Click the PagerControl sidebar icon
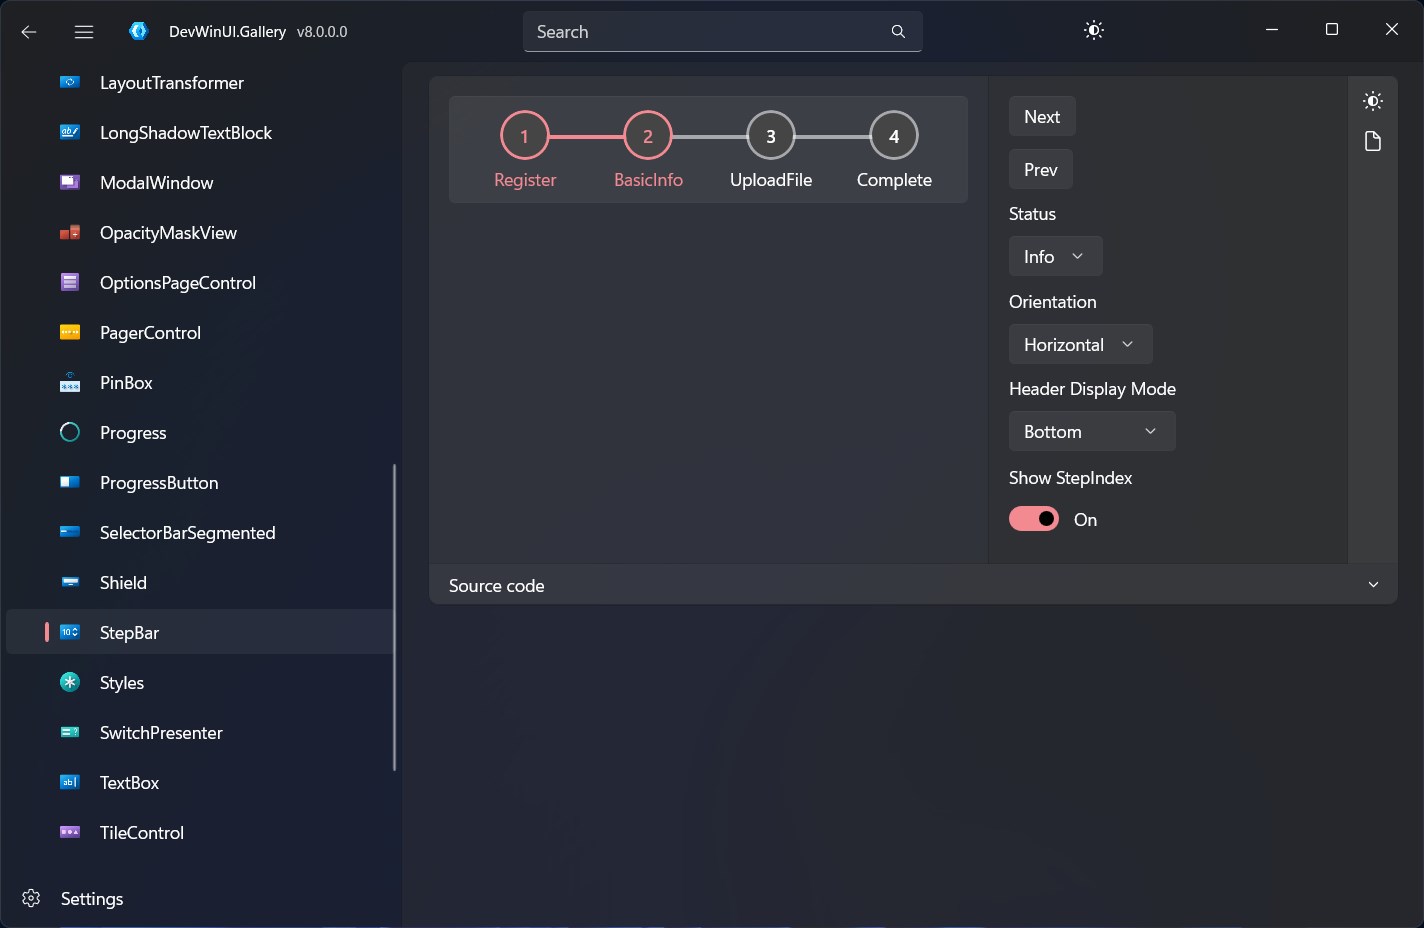This screenshot has height=928, width=1424. (70, 332)
